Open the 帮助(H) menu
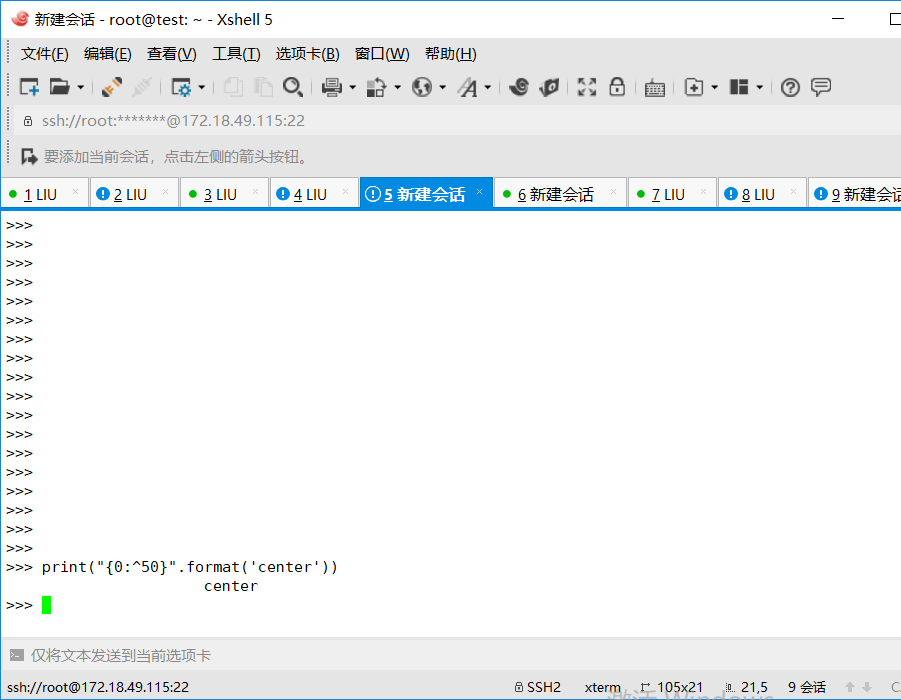Viewport: 901px width, 700px height. pos(450,54)
